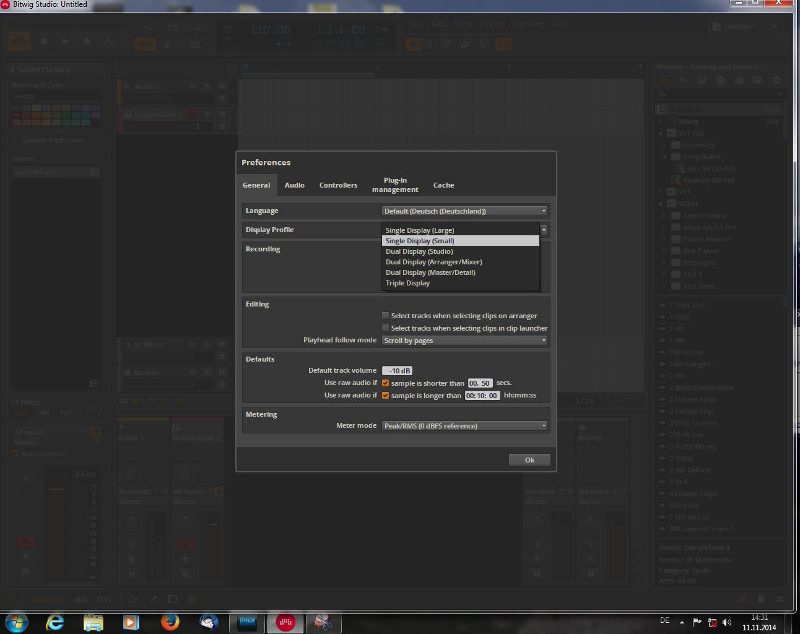Edit the 00:10:00 sample length field

[x=482, y=395]
